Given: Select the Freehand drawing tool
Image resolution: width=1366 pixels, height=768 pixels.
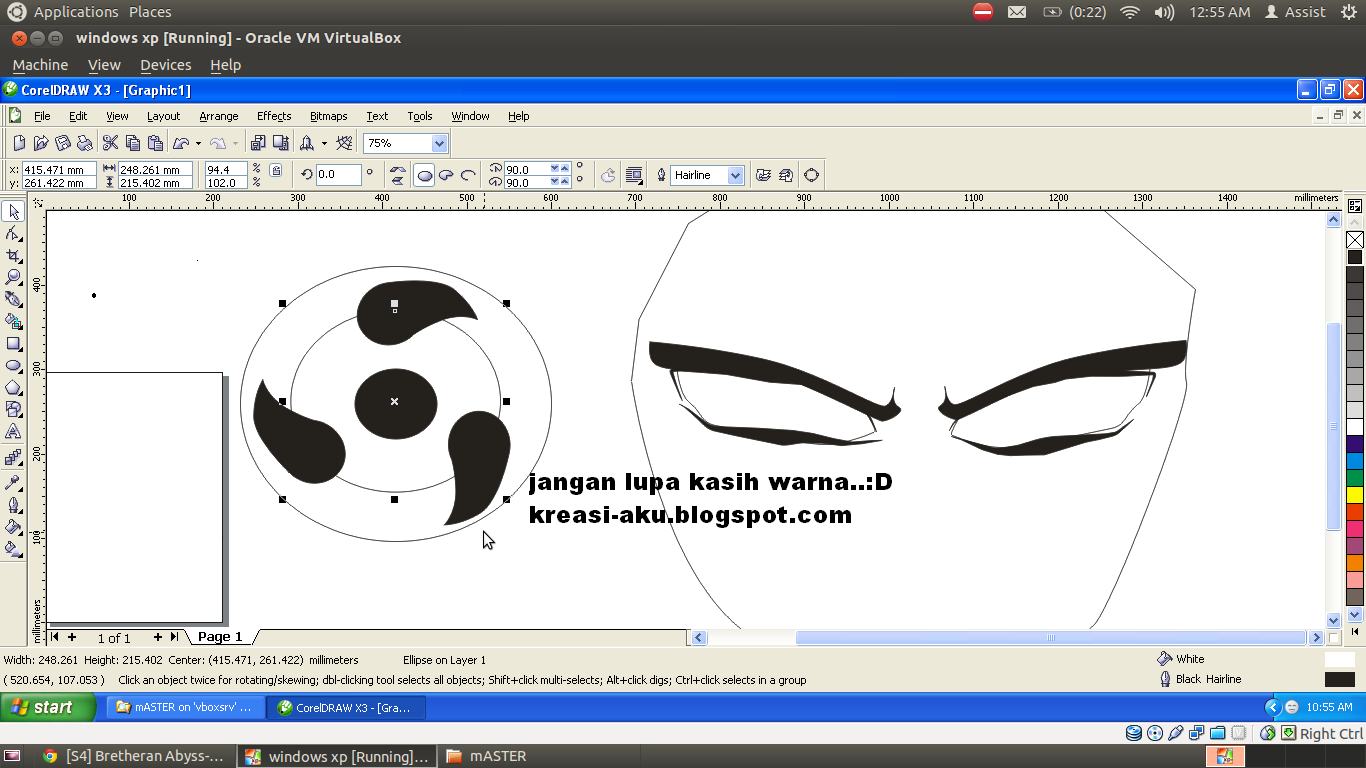Looking at the screenshot, I should pos(13,299).
